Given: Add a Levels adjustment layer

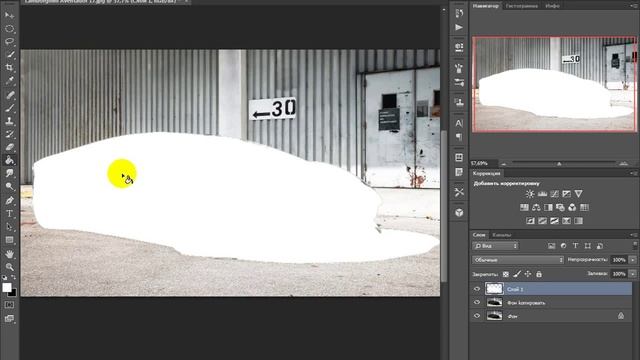Looking at the screenshot, I should click(542, 194).
